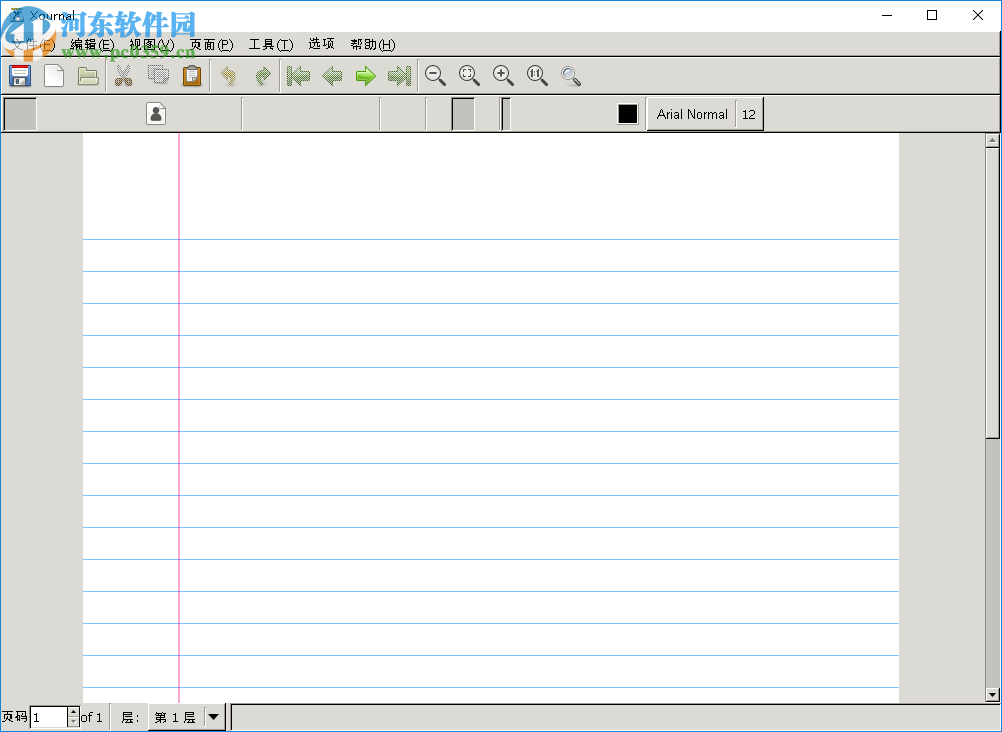The width and height of the screenshot is (1002, 732).
Task: Copy the selection using the copy icon
Action: (158, 75)
